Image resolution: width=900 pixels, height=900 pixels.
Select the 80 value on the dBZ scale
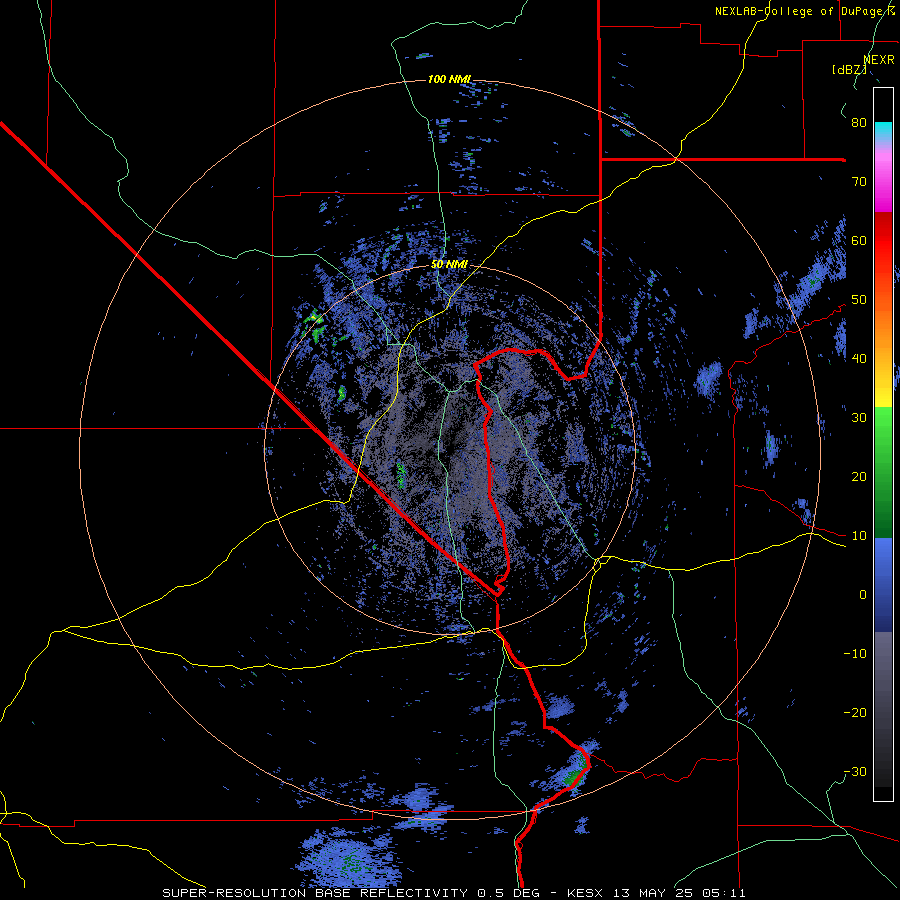tap(859, 123)
